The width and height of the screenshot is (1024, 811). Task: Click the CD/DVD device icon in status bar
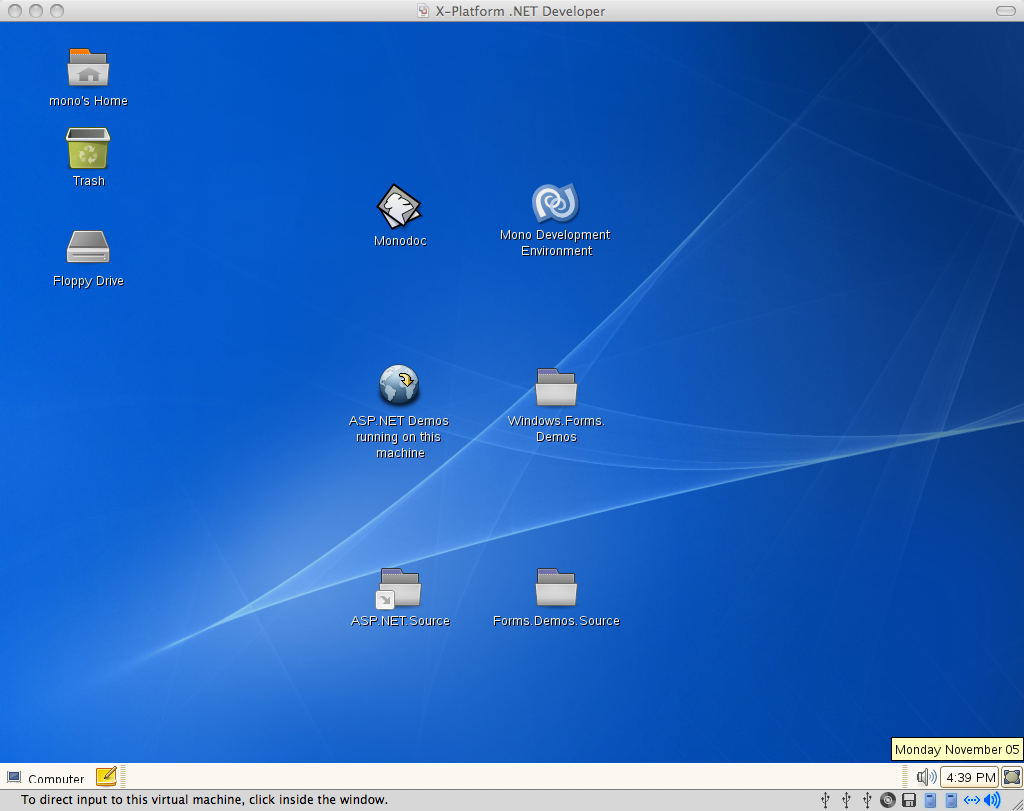pyautogui.click(x=888, y=800)
